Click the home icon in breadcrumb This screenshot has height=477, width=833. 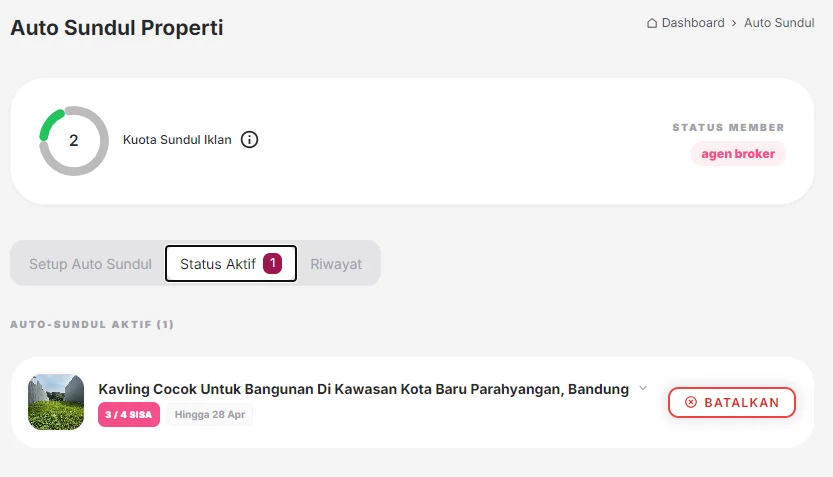(x=652, y=23)
